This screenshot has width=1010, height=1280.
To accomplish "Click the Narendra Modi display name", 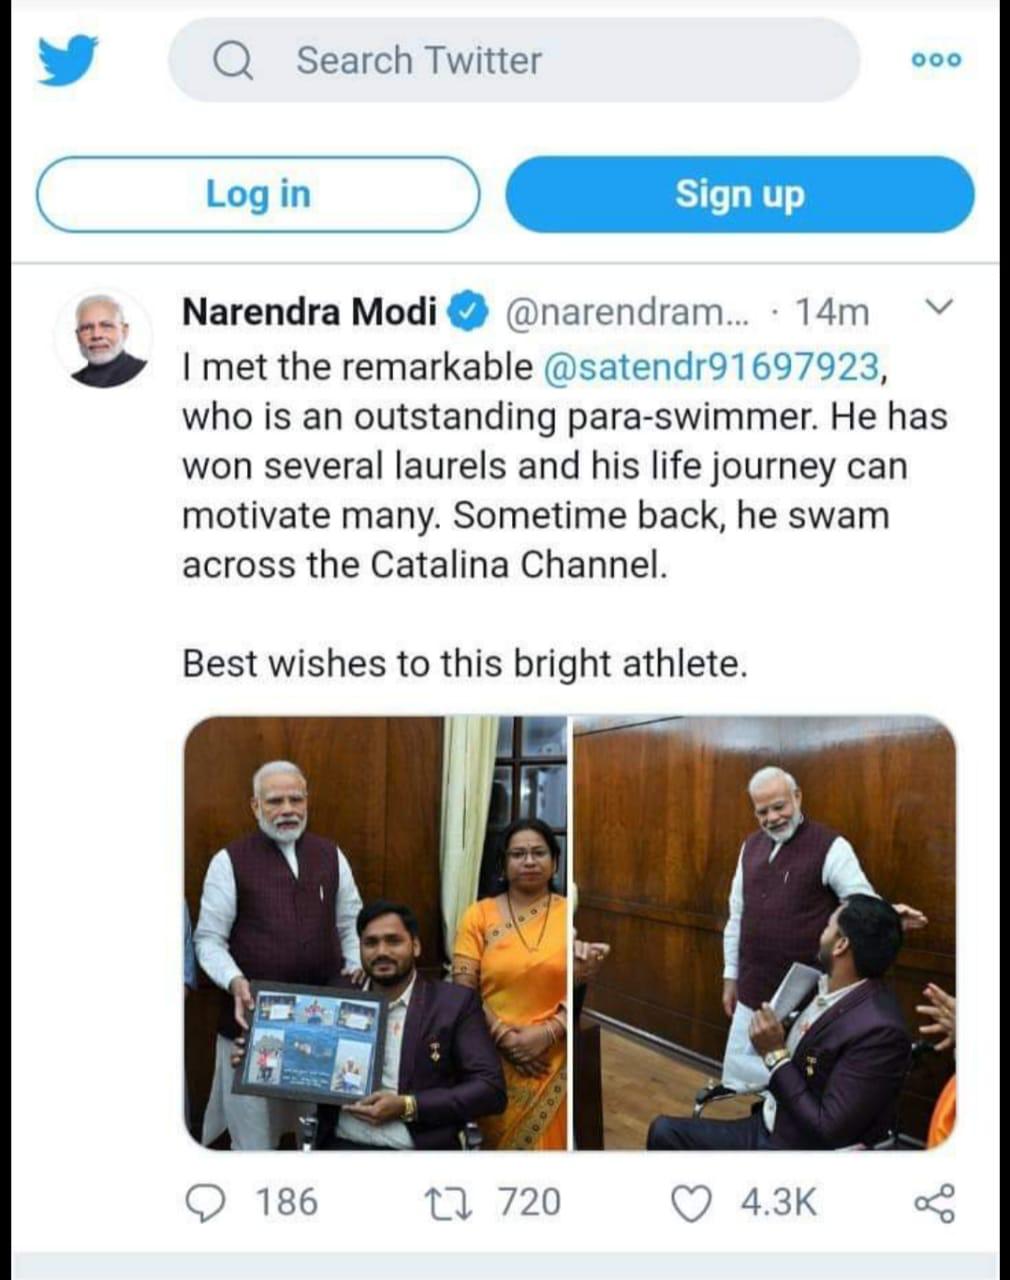I will pos(309,313).
